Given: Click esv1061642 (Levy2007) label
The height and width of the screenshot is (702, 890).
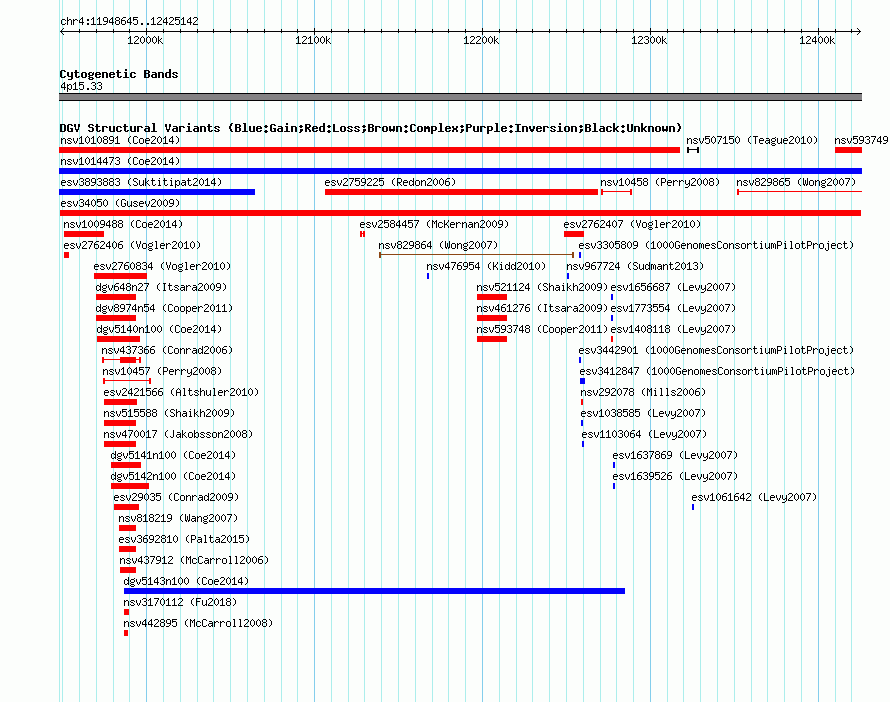Looking at the screenshot, I should click(x=754, y=497).
